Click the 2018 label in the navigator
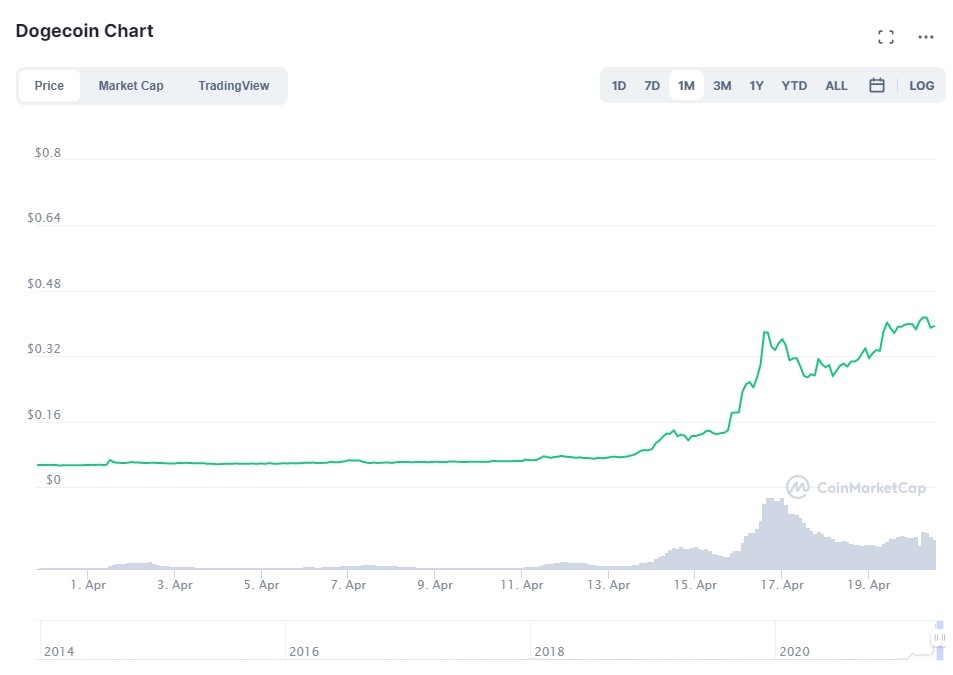 549,651
